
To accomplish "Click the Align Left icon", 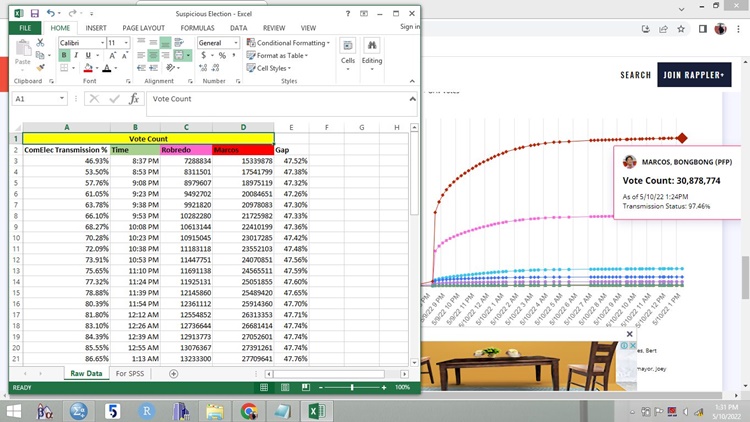I will (141, 56).
